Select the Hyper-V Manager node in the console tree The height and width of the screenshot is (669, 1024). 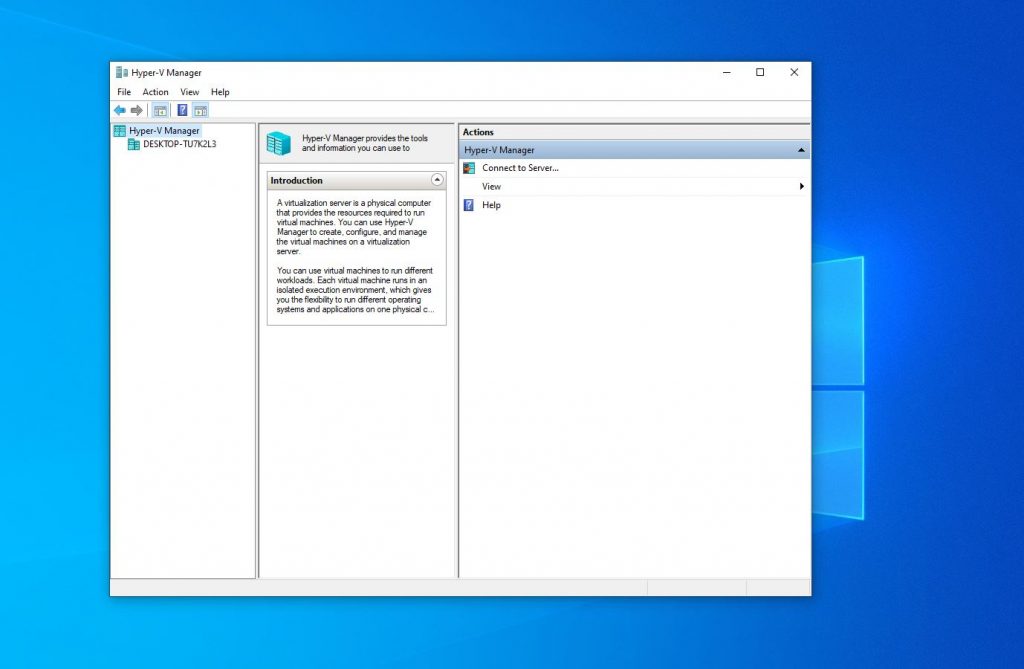164,131
